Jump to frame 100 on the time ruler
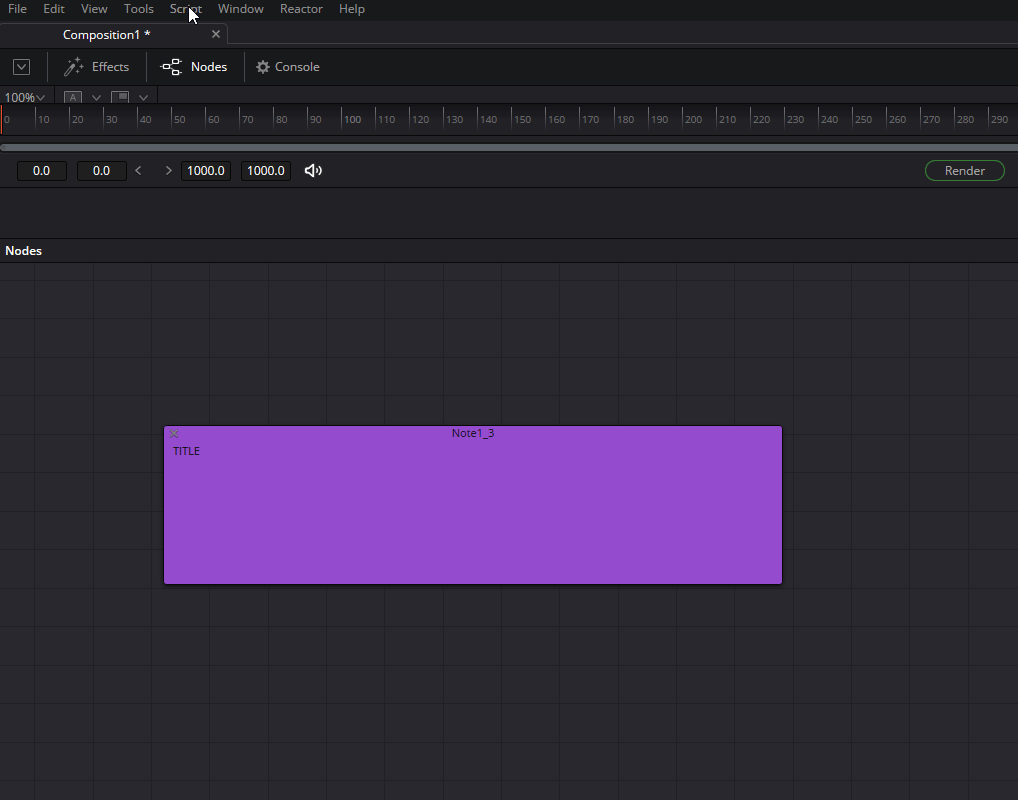Viewport: 1018px width, 800px height. (353, 119)
